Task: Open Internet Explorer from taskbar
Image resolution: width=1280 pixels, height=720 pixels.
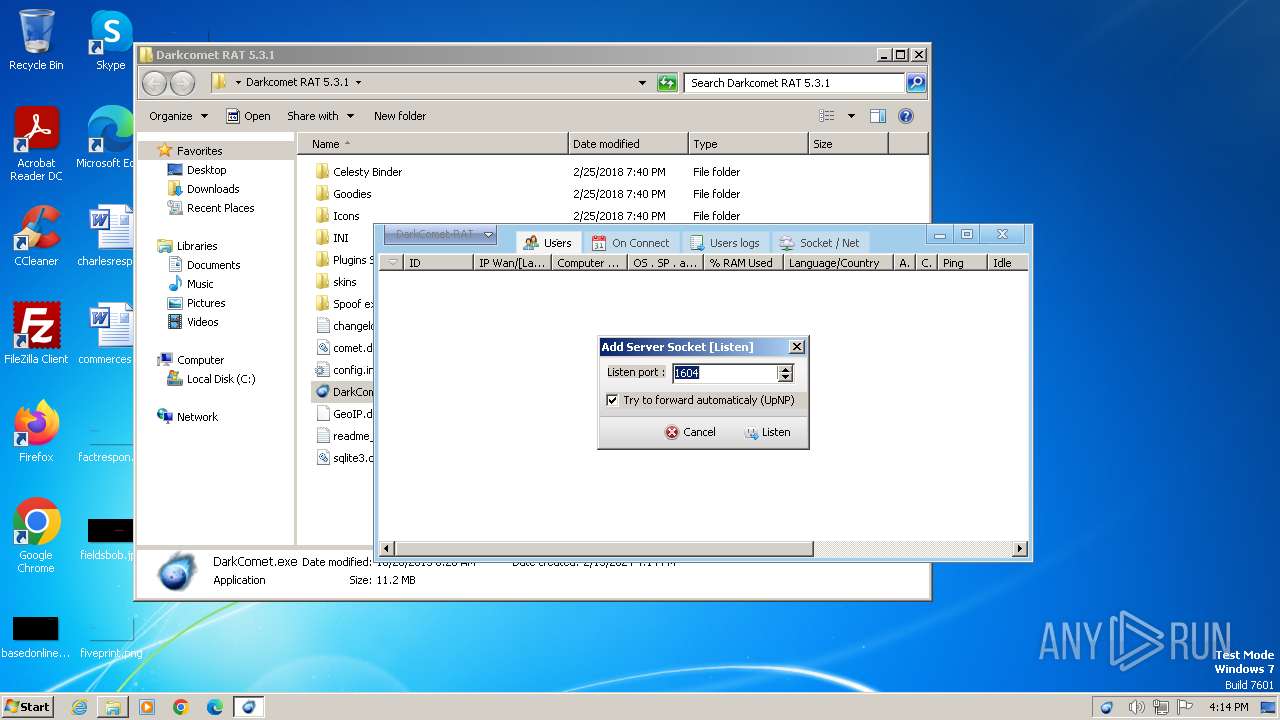Action: [x=79, y=707]
